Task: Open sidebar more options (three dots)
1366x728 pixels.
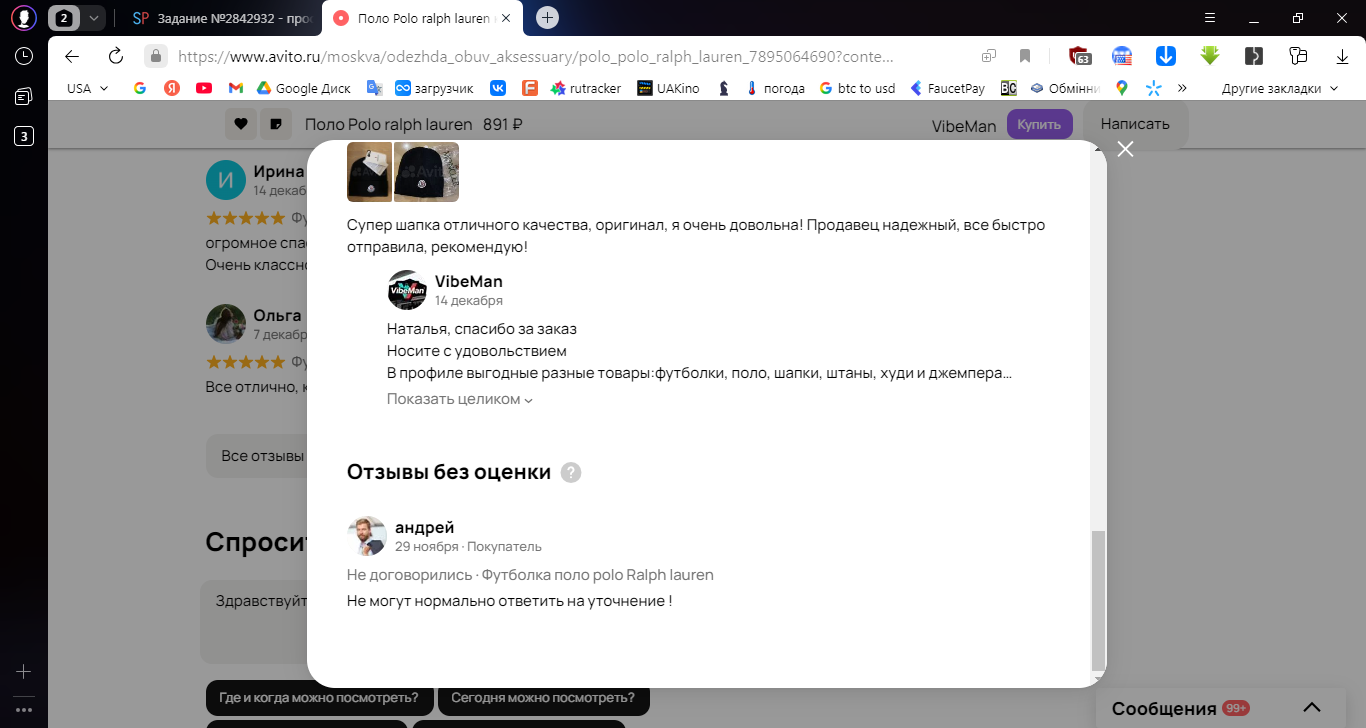Action: pos(24,710)
